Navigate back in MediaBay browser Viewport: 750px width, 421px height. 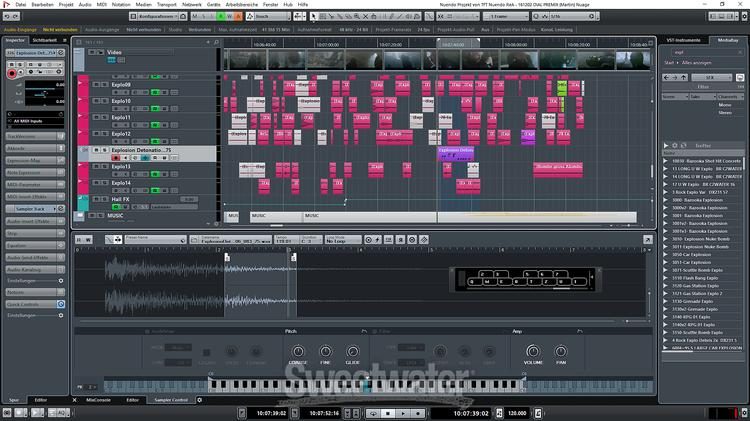[666, 78]
